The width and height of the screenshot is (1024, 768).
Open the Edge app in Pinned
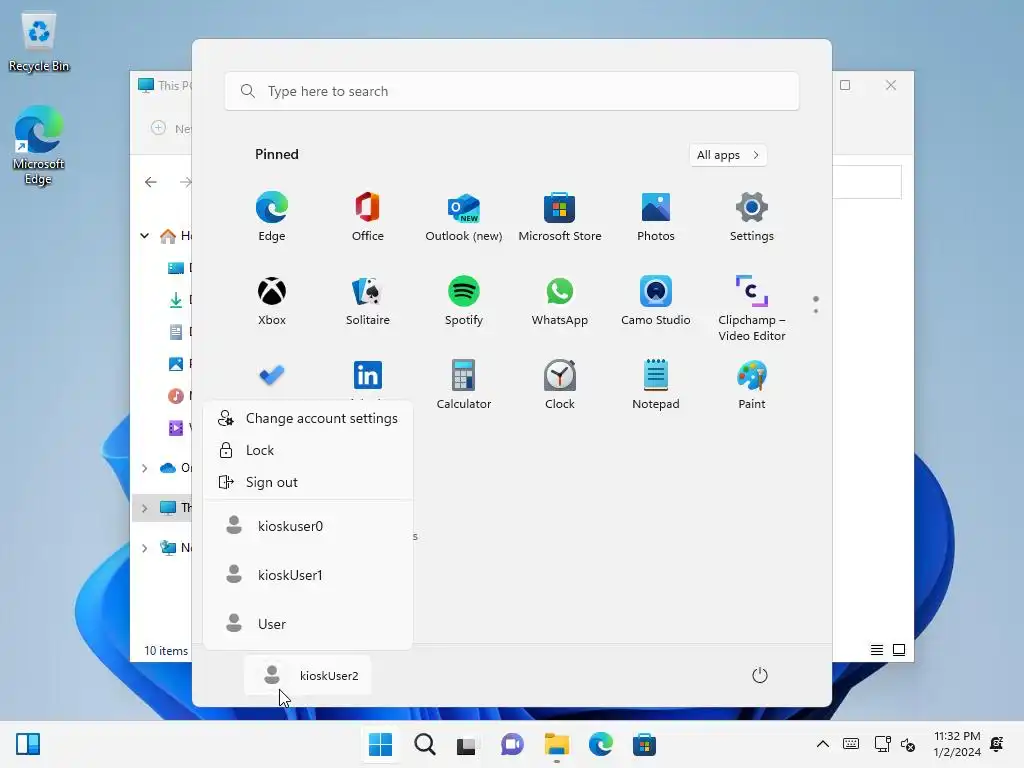[x=272, y=217]
